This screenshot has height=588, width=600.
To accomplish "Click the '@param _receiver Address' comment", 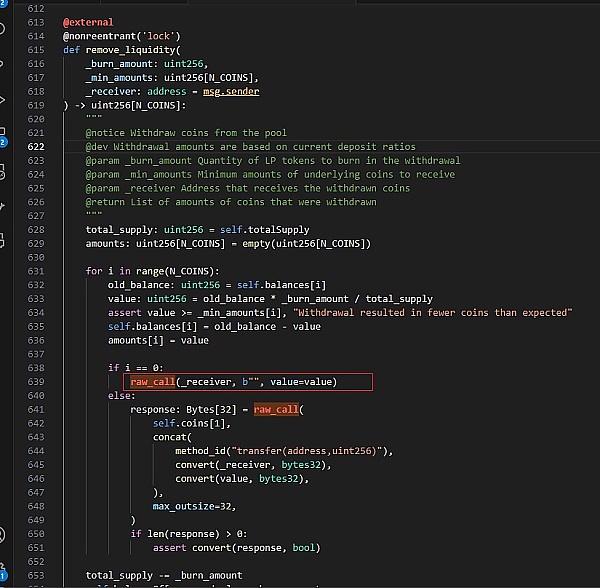I will [248, 188].
